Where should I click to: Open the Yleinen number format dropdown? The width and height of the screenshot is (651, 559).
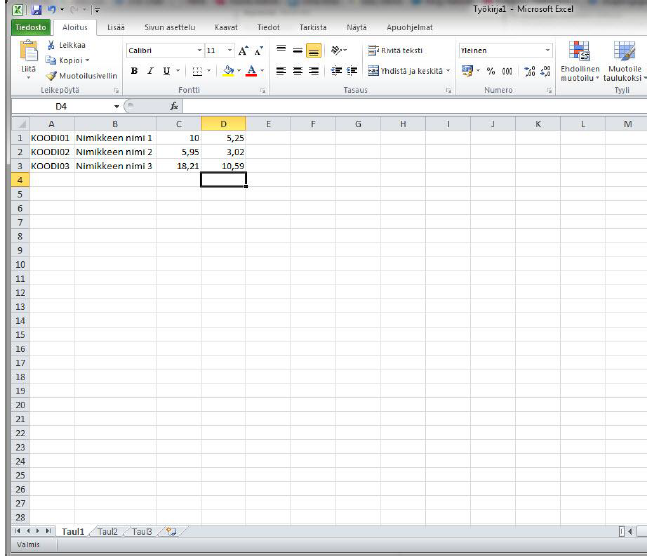coord(548,50)
